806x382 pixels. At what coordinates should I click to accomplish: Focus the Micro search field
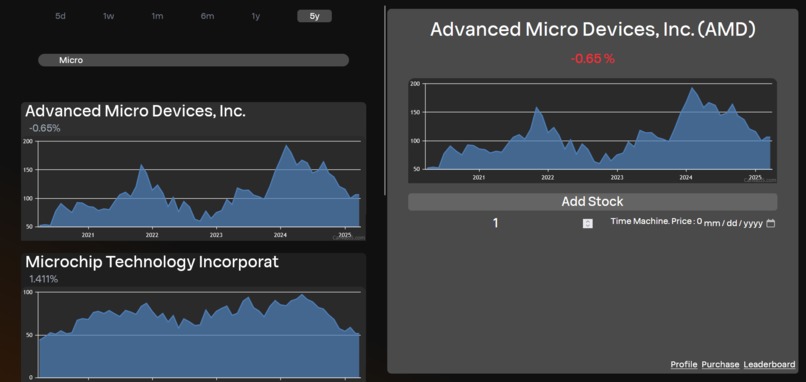[193, 60]
